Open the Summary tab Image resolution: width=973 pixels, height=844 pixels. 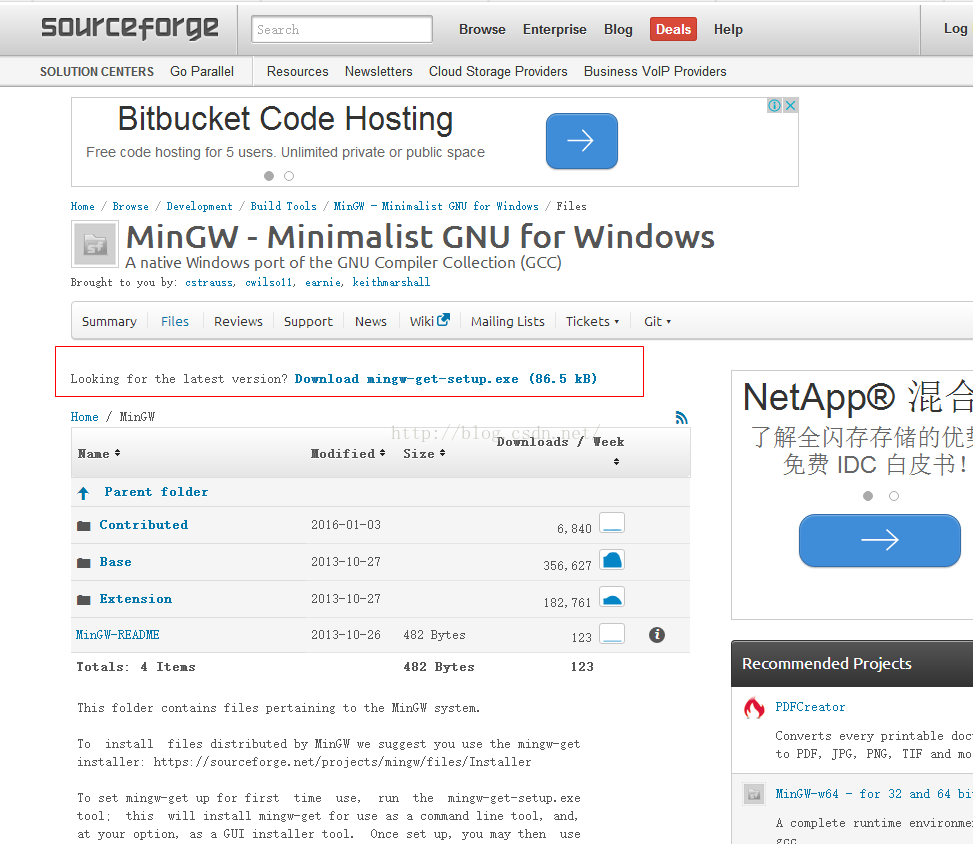coord(109,321)
